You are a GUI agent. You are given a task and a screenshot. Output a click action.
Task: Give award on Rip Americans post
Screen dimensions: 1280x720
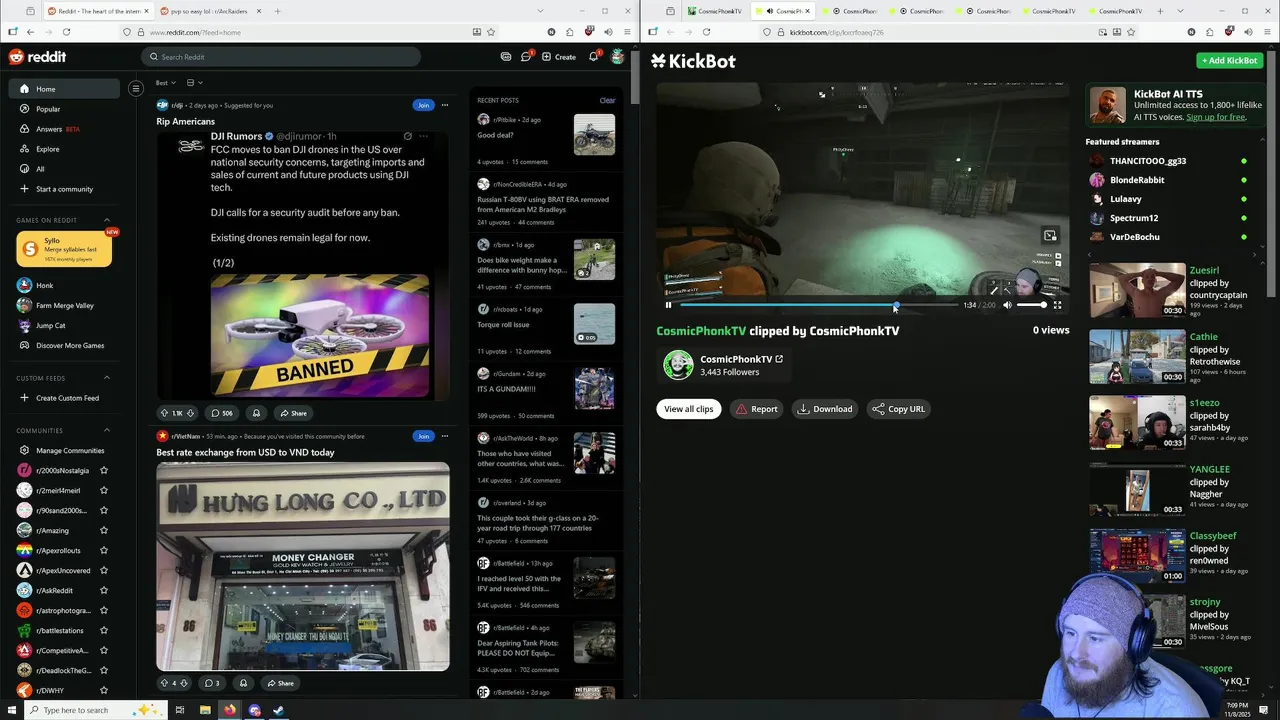(x=256, y=413)
